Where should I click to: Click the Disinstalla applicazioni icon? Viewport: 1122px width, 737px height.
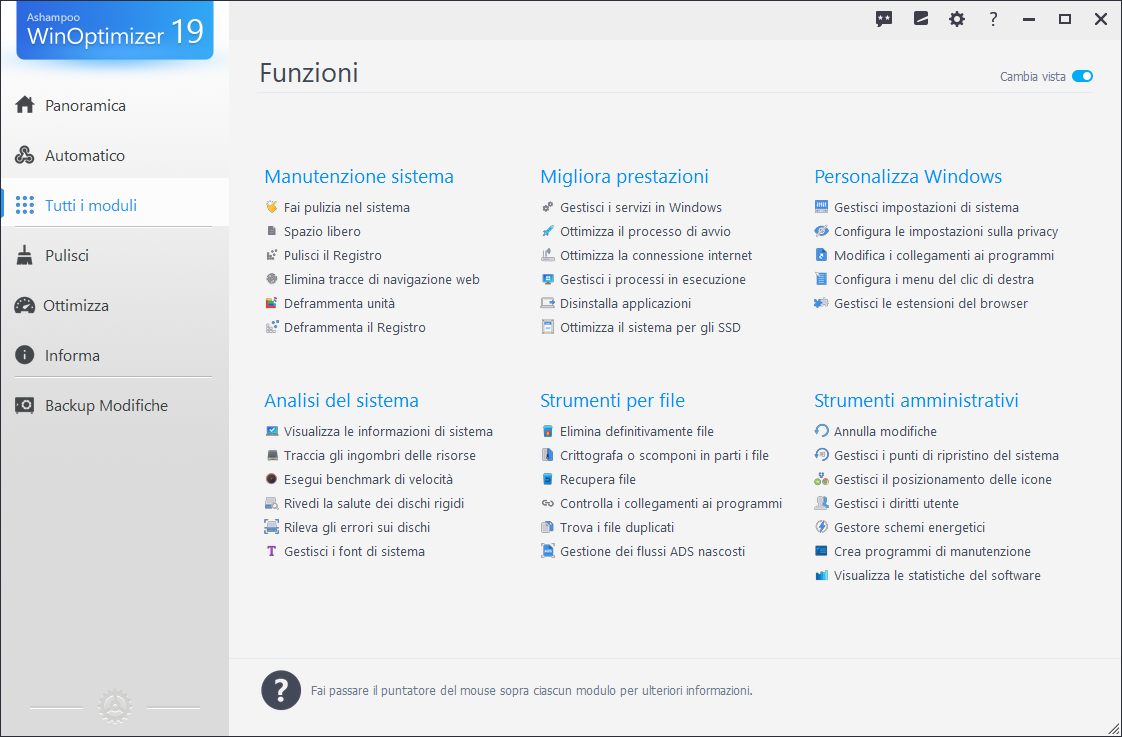coord(547,303)
